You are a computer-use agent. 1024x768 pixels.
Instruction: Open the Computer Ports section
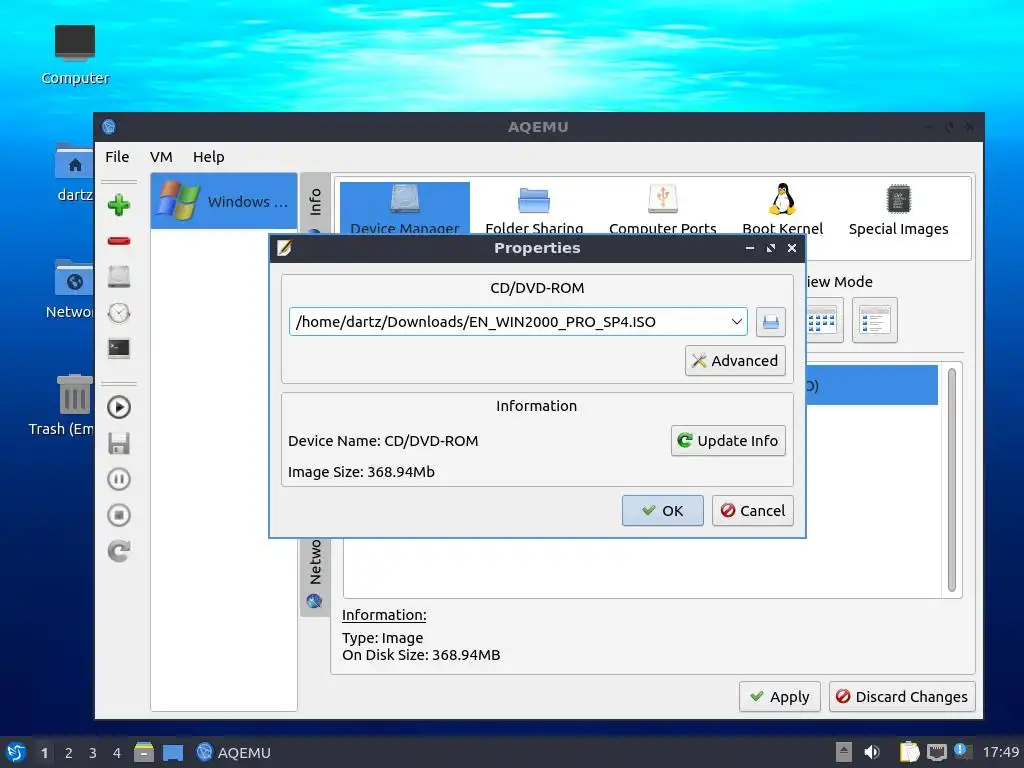(x=663, y=209)
